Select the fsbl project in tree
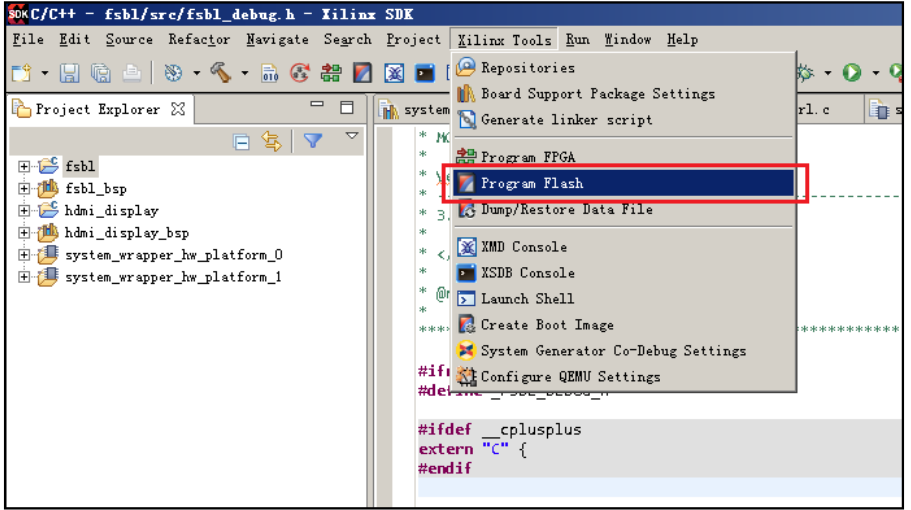 coord(80,167)
